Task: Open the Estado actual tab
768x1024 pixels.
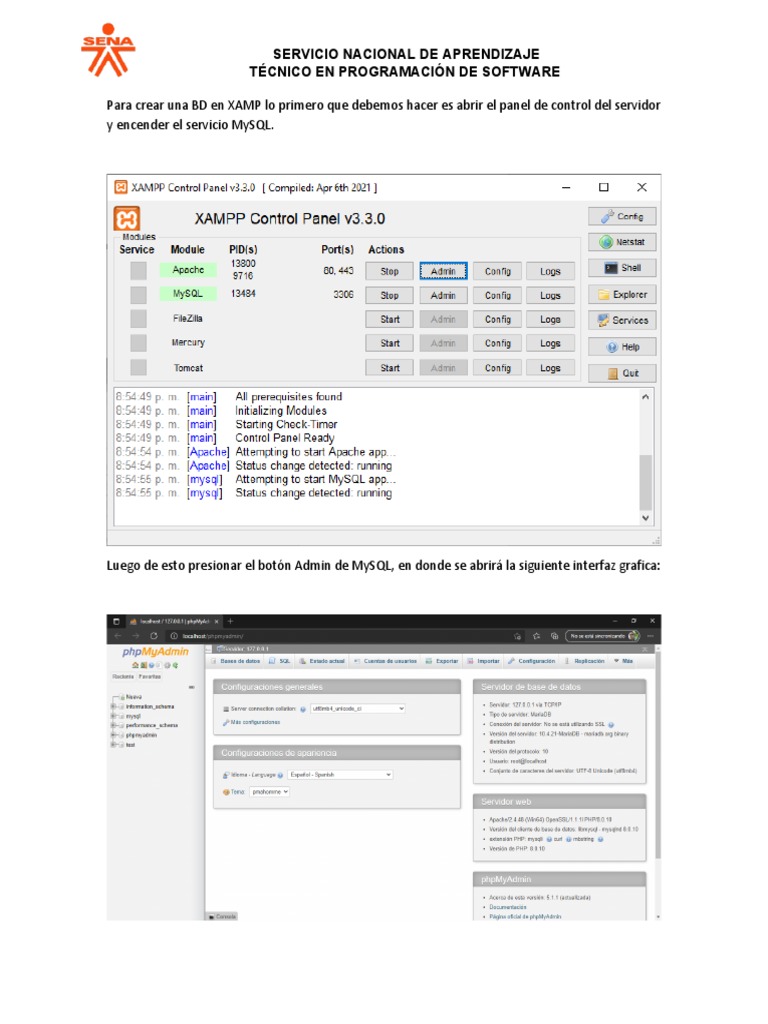Action: (323, 661)
